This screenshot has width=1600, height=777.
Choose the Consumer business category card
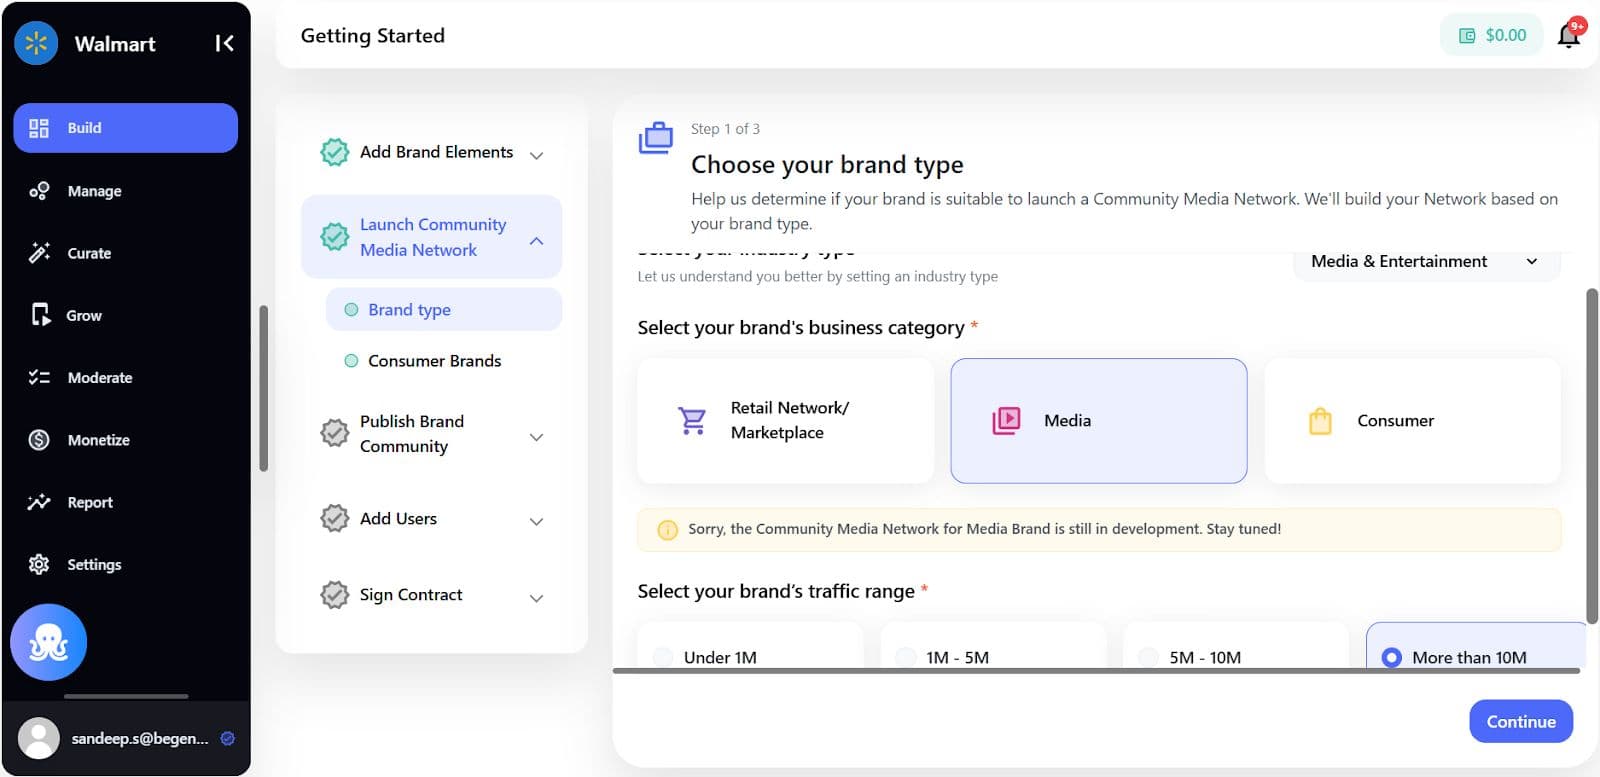pyautogui.click(x=1412, y=420)
